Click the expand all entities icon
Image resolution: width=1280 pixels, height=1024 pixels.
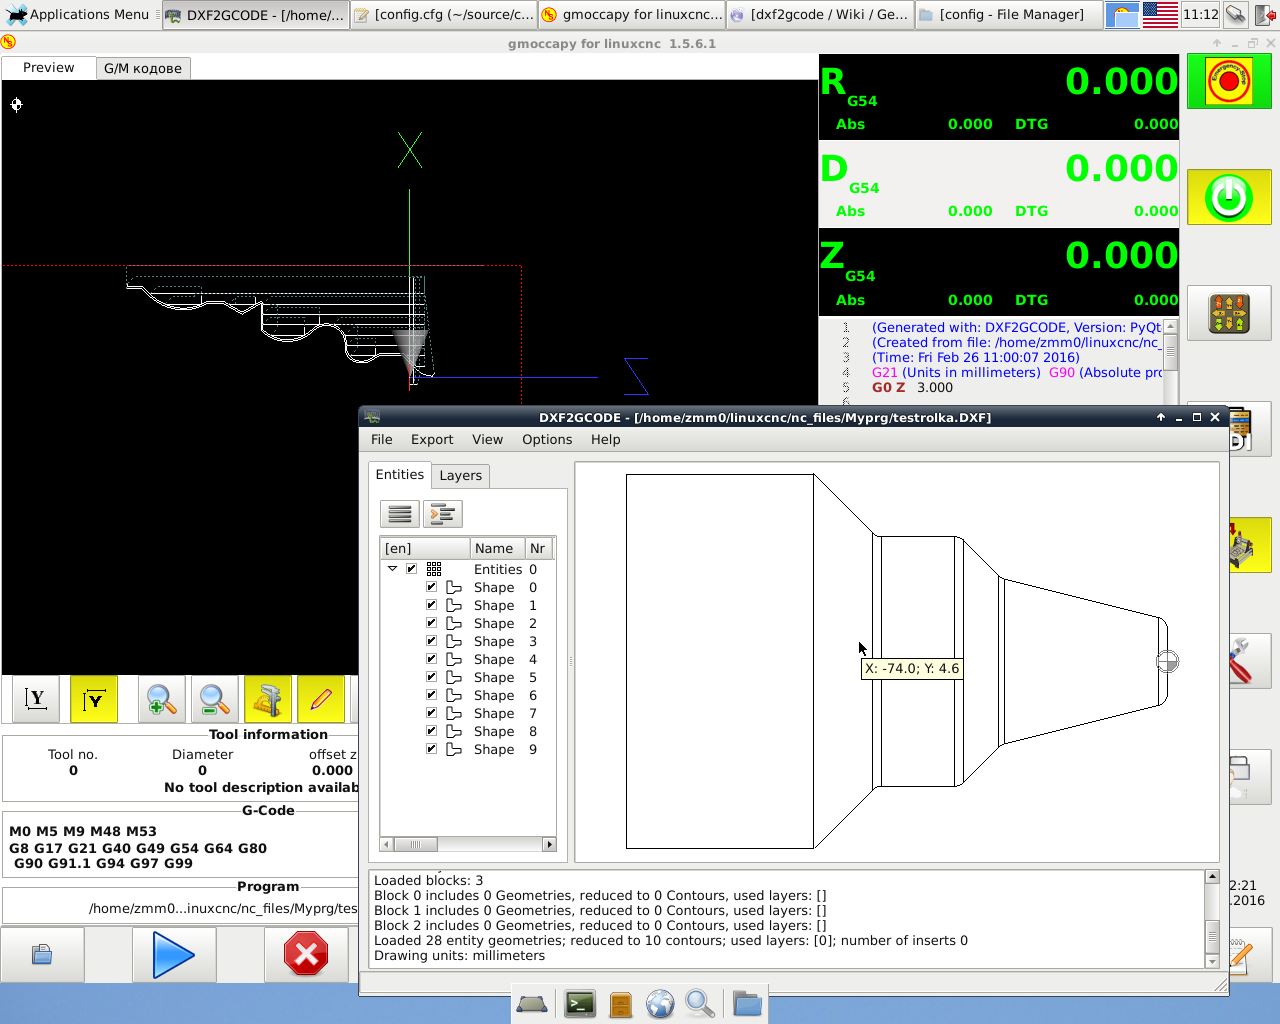pyautogui.click(x=442, y=514)
